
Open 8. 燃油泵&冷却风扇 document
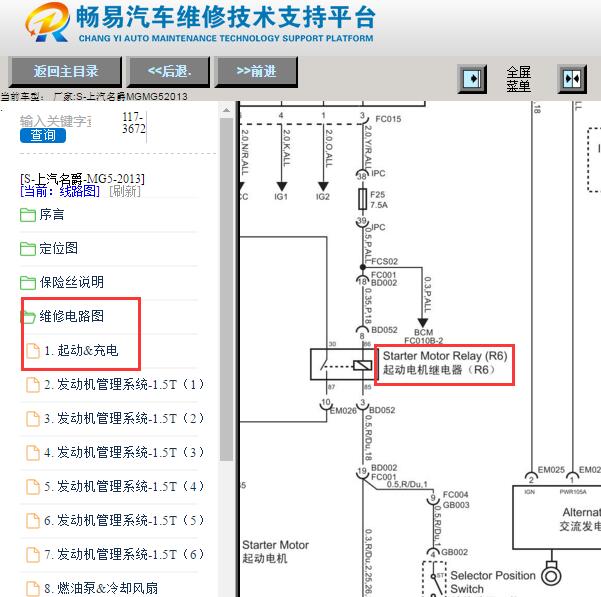click(x=101, y=588)
